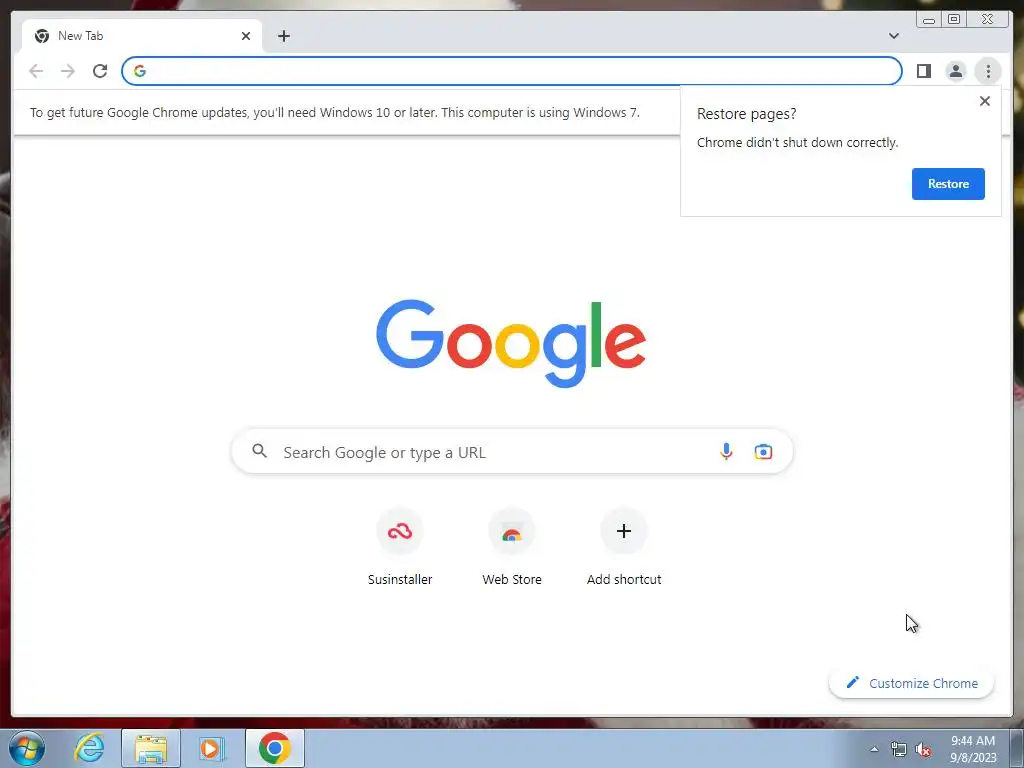Click the browser back arrow
This screenshot has height=768, width=1024.
coord(36,71)
